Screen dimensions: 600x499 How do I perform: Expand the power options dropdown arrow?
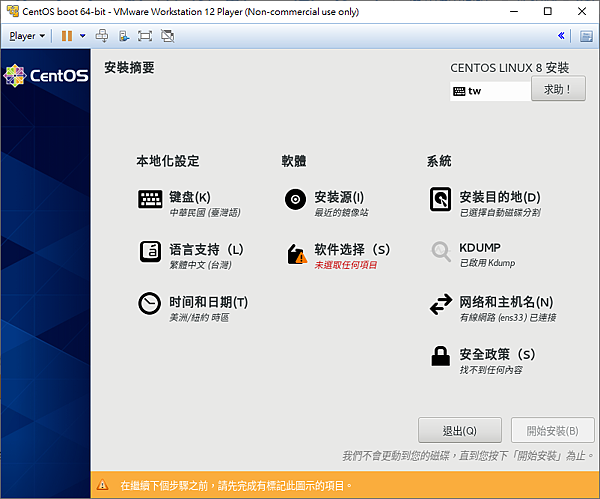[82, 36]
